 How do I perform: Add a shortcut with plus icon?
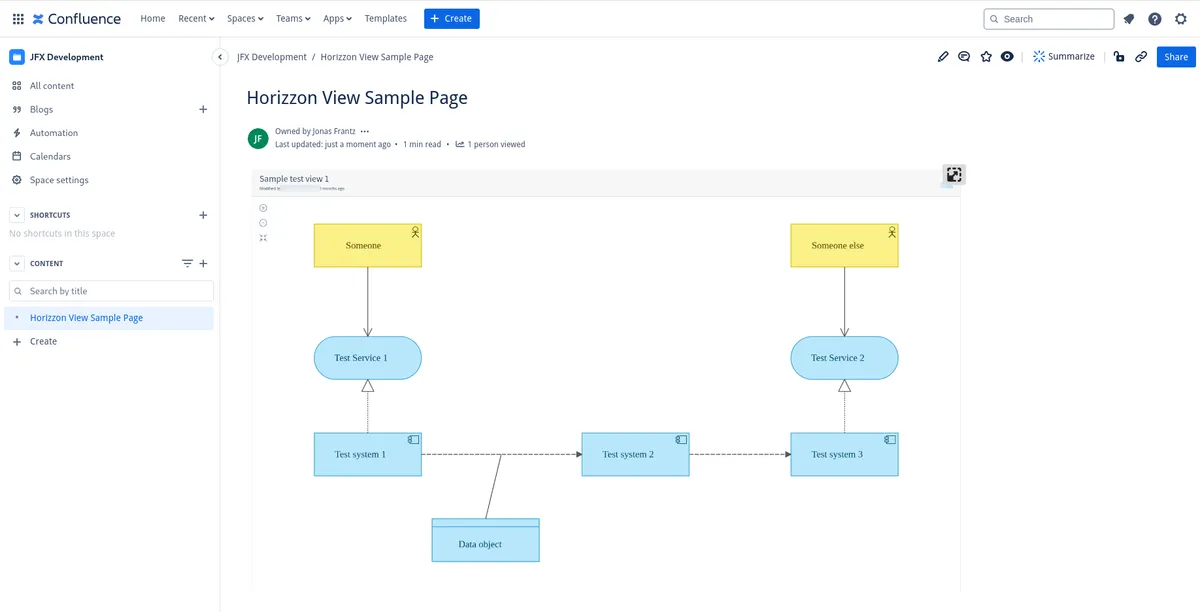[x=203, y=215]
